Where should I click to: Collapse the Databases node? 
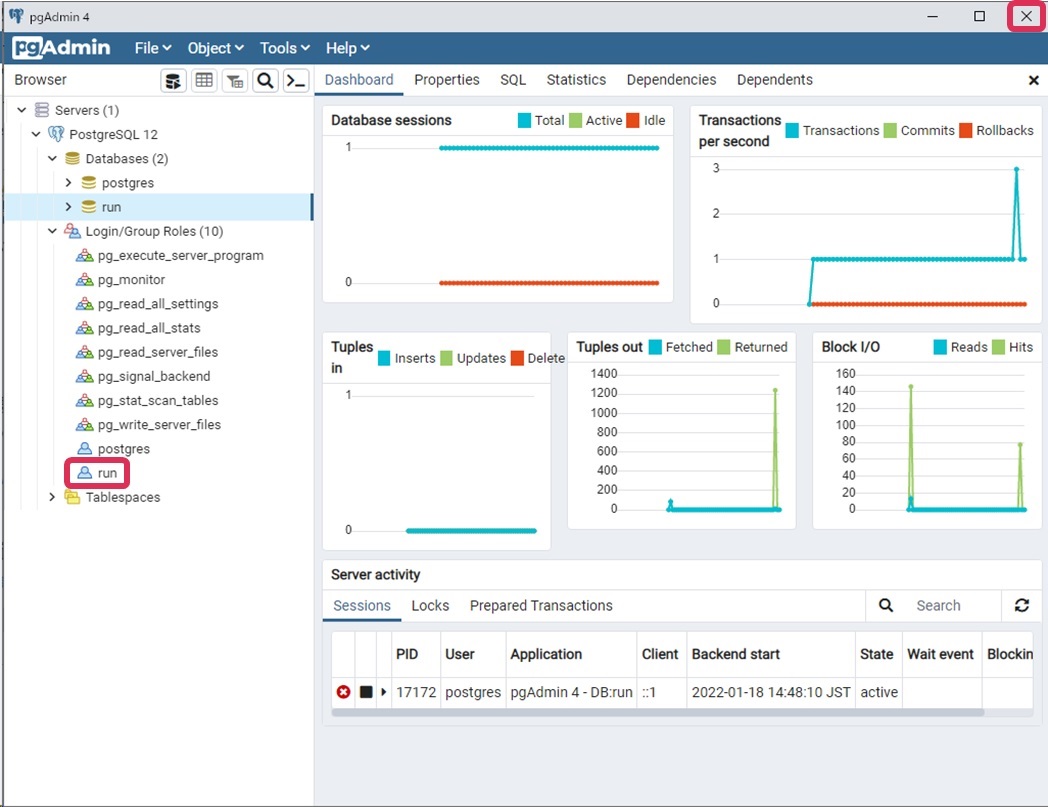[52, 158]
